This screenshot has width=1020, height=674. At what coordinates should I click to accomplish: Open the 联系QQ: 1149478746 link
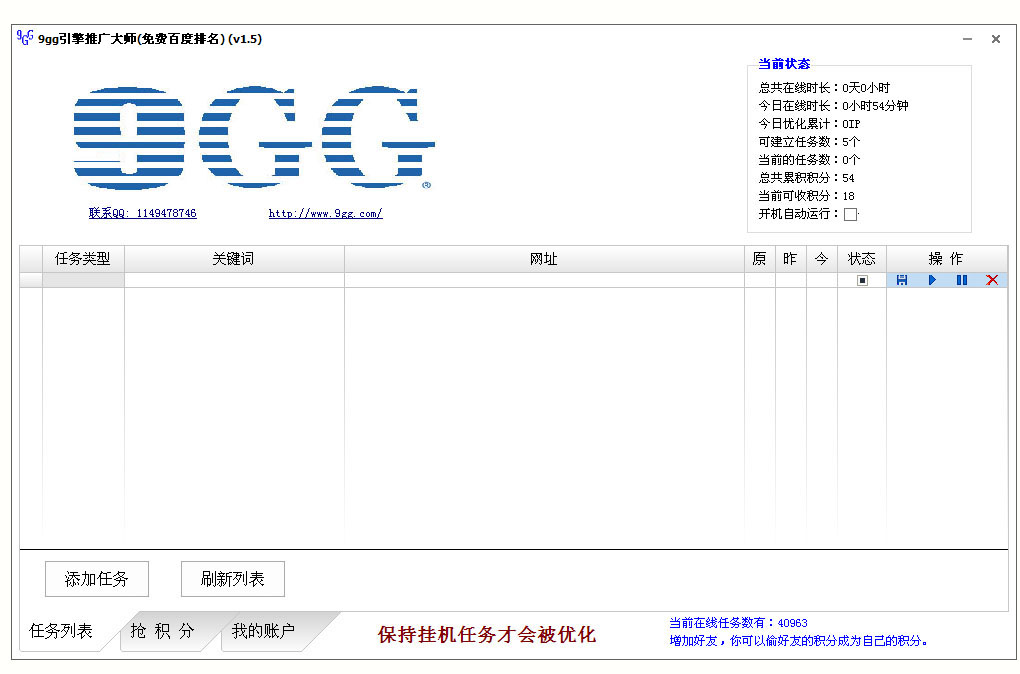[x=142, y=213]
